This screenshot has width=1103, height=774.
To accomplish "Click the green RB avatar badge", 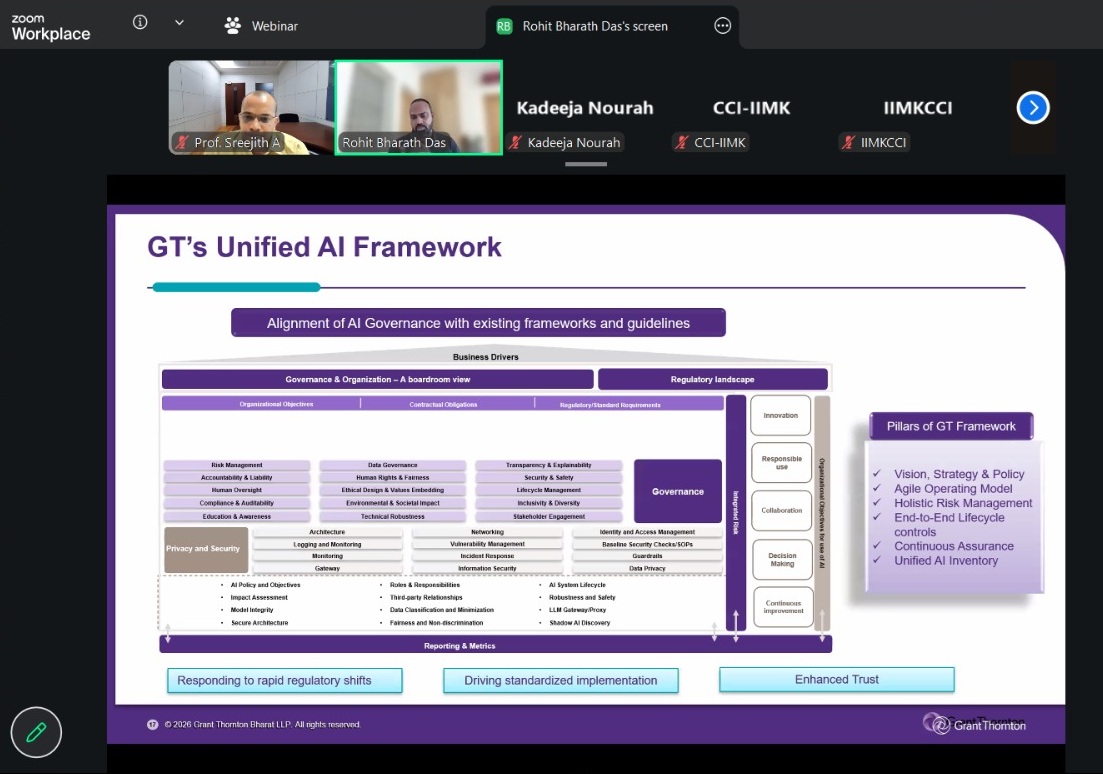I will tap(504, 26).
